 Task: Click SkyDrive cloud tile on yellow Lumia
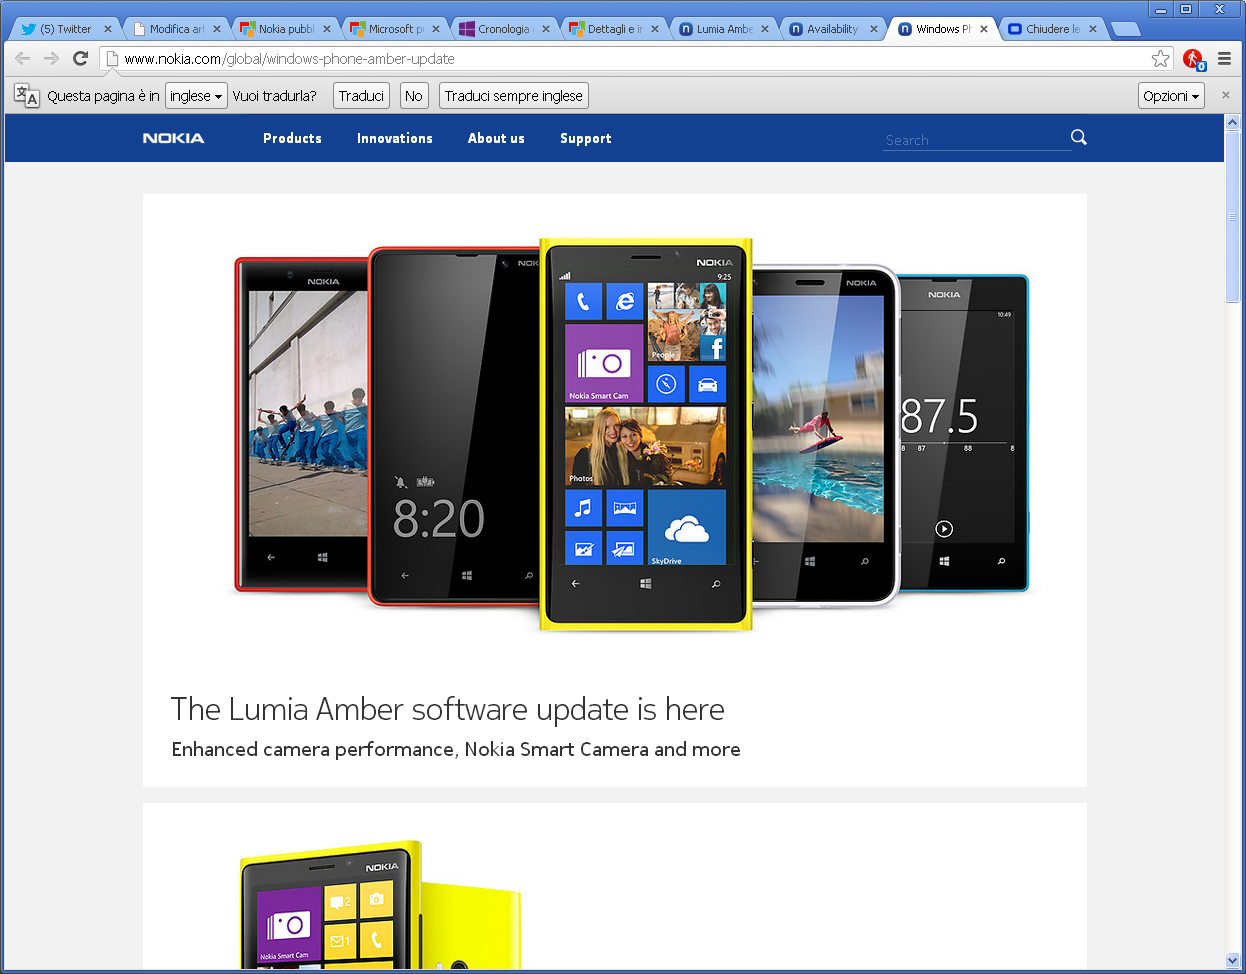pos(687,527)
